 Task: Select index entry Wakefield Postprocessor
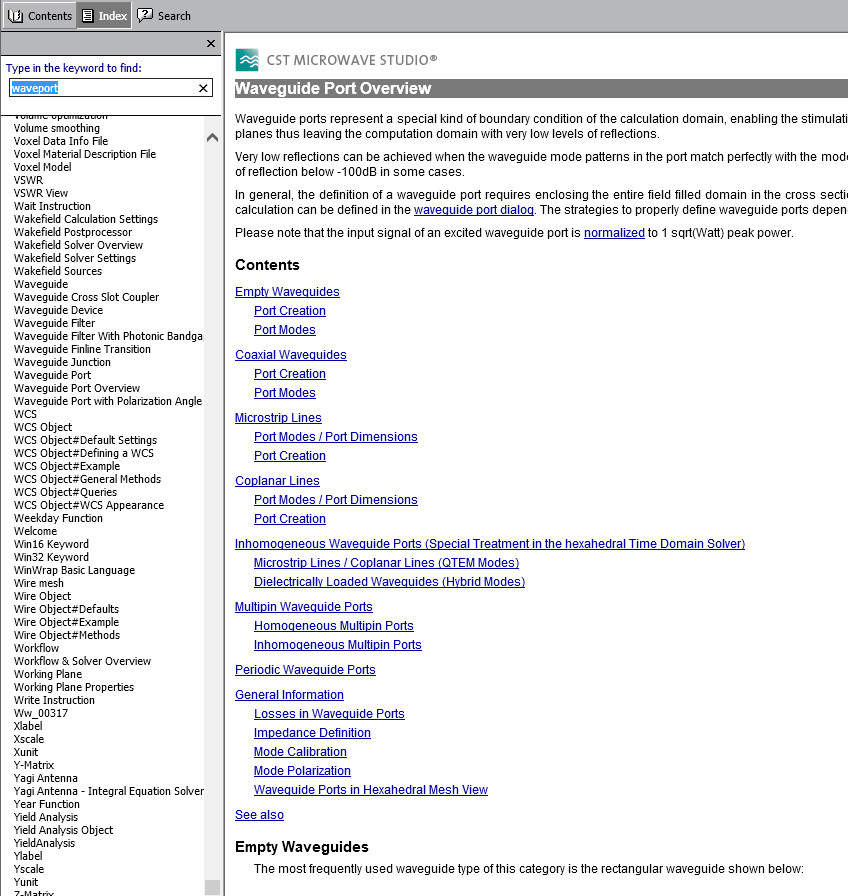pos(73,232)
